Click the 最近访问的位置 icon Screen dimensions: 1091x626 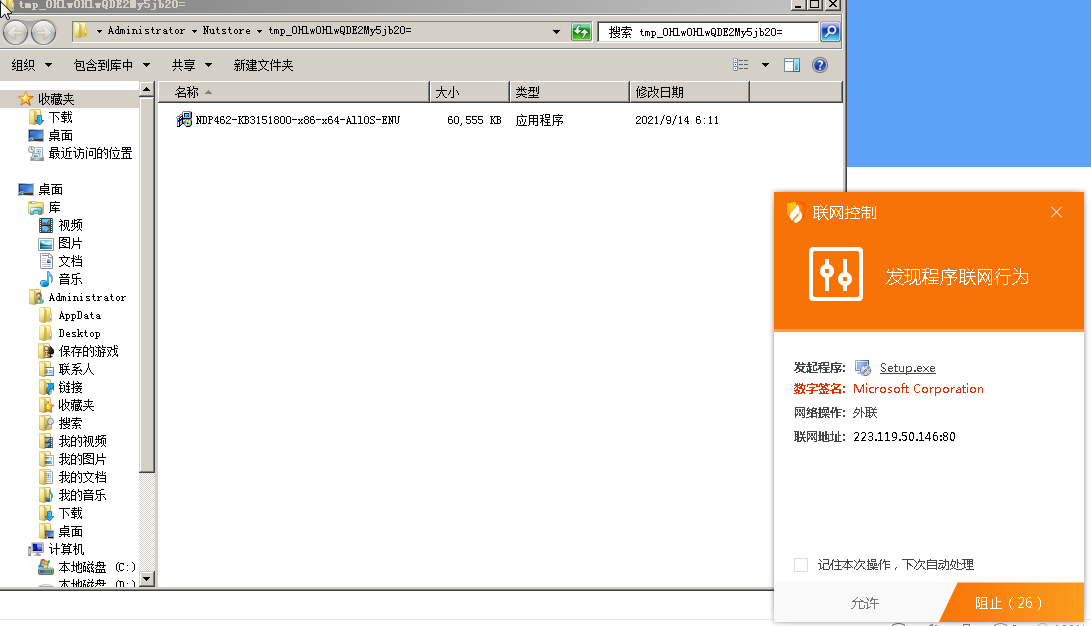tap(36, 153)
